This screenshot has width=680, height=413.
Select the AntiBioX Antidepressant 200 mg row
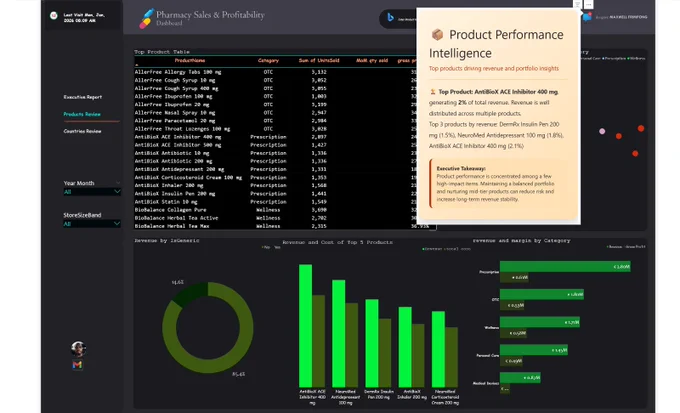(x=275, y=169)
